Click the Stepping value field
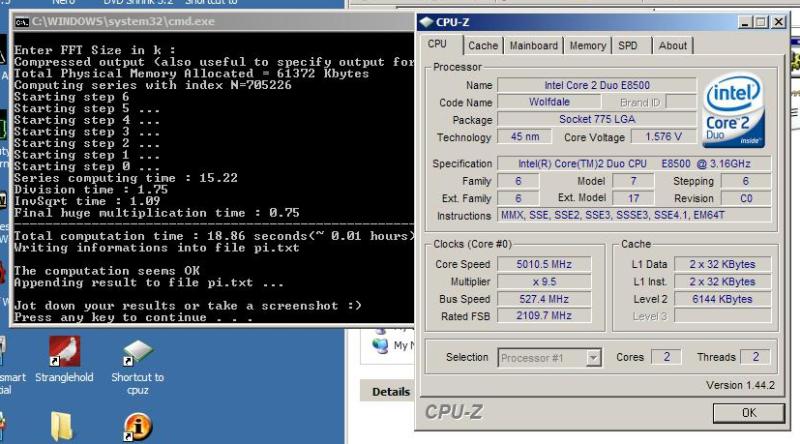 (x=745, y=181)
